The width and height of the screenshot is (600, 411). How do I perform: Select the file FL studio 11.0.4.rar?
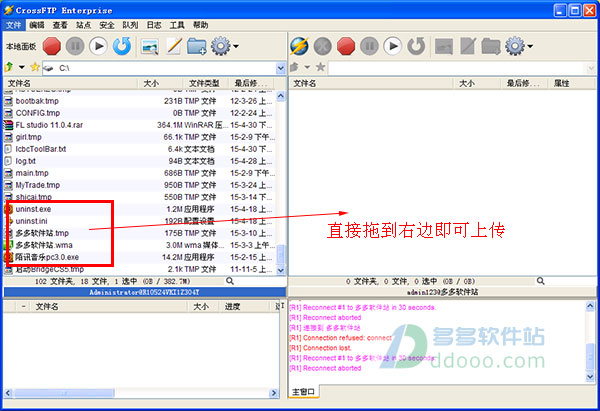(x=139, y=125)
